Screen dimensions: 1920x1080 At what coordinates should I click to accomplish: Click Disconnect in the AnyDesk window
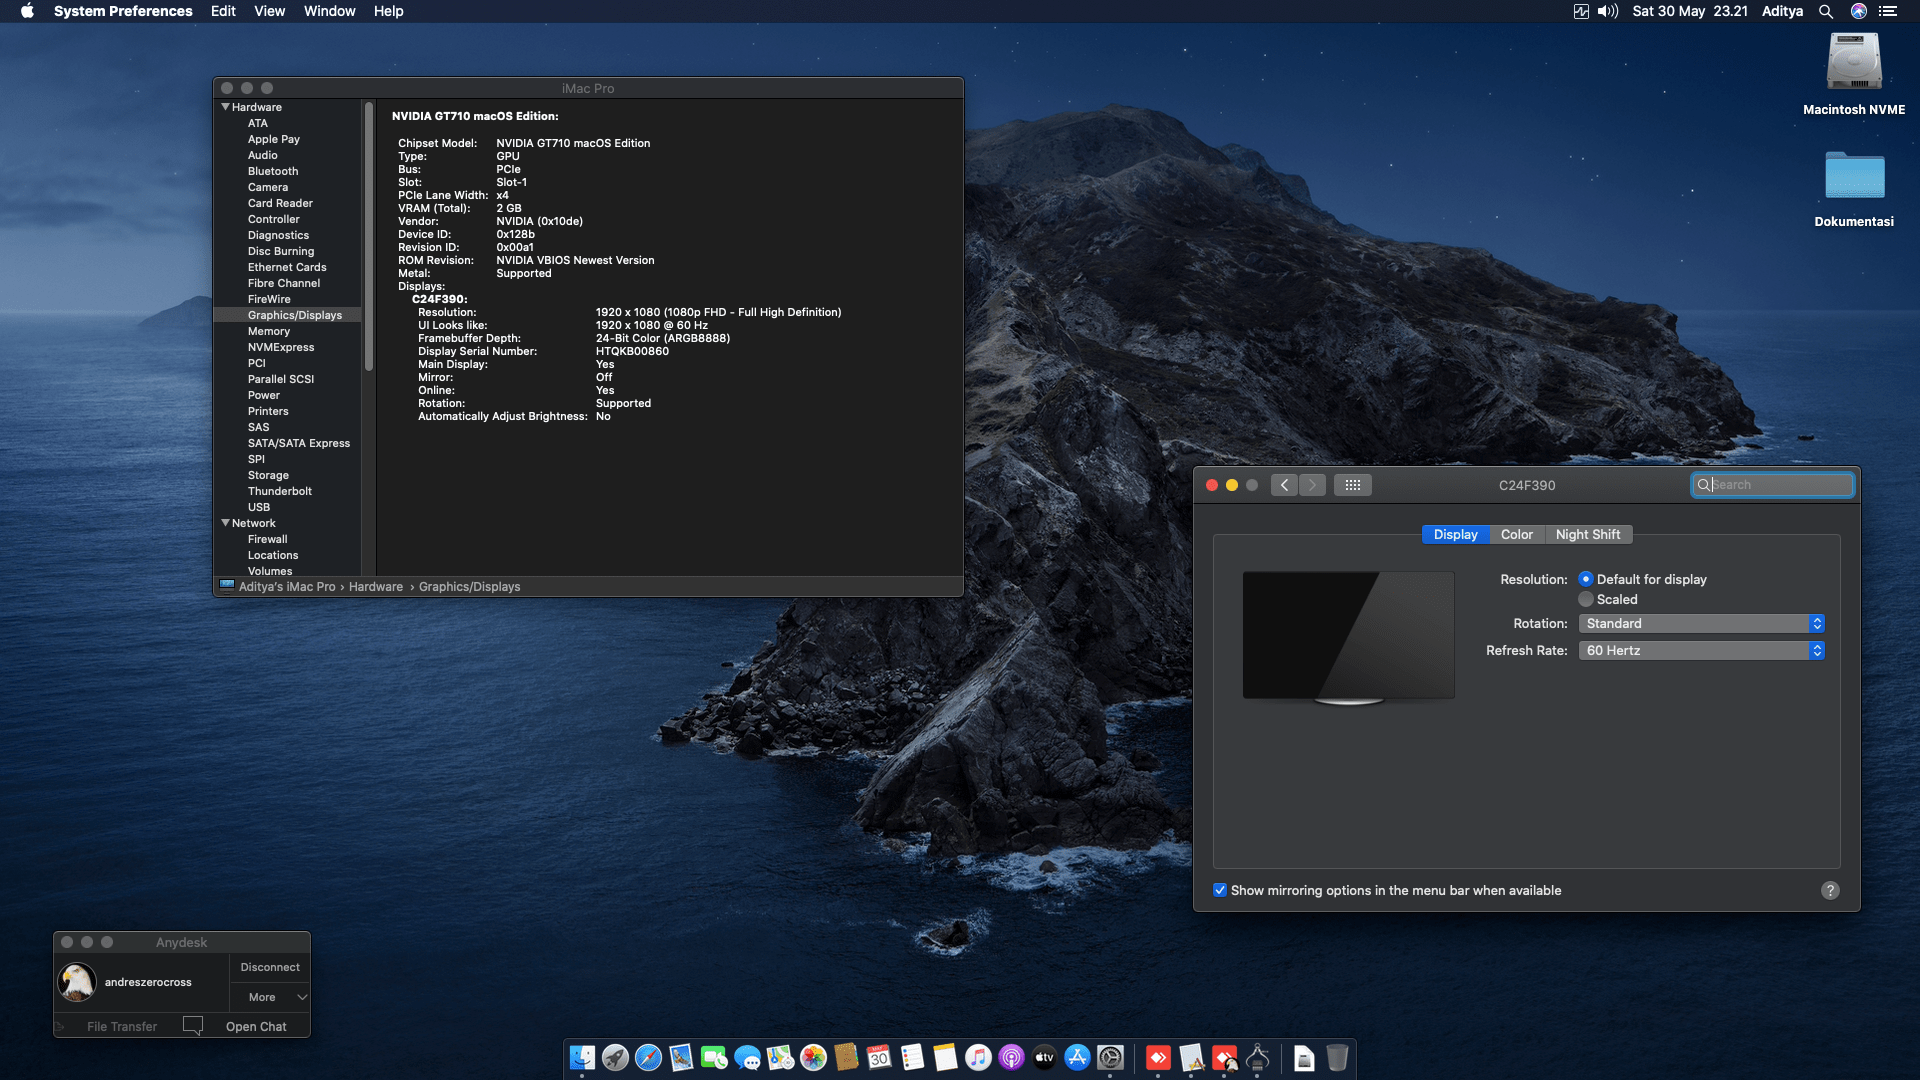(269, 967)
